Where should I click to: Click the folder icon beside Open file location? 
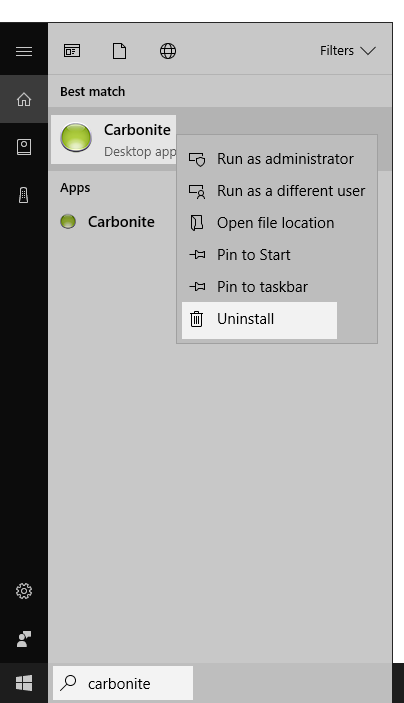coord(197,223)
